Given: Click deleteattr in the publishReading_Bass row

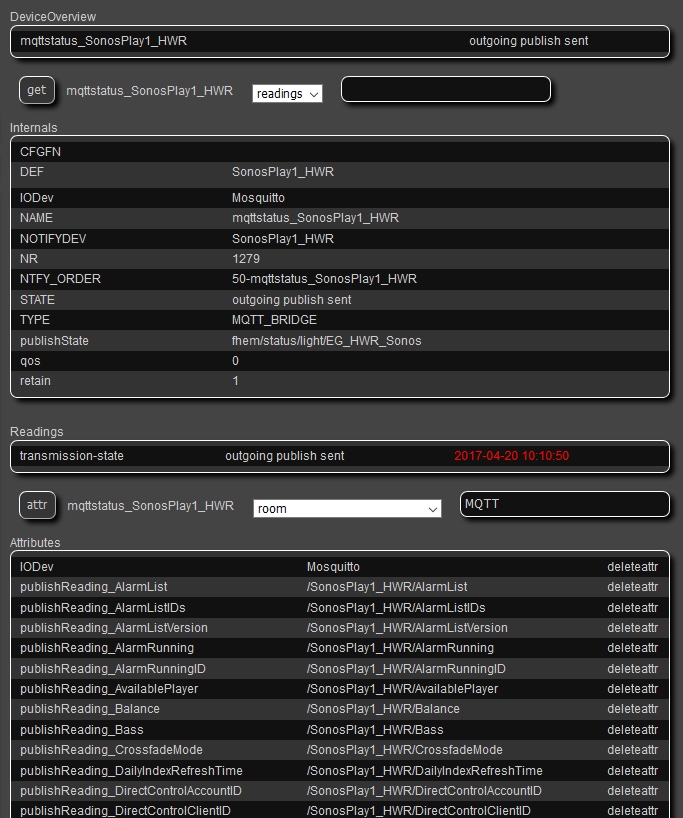Looking at the screenshot, I should (x=632, y=730).
